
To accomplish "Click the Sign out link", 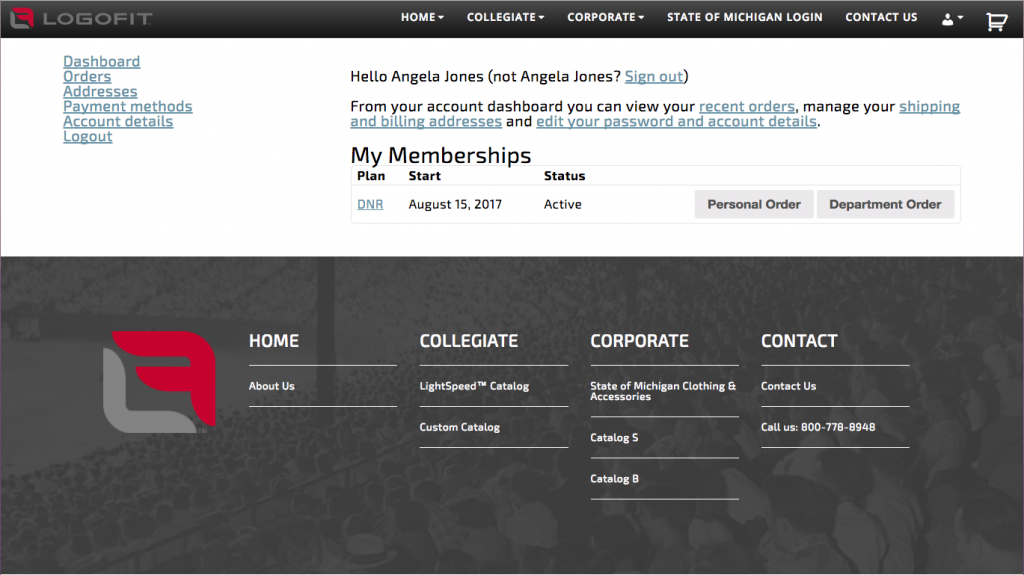I will tap(654, 77).
